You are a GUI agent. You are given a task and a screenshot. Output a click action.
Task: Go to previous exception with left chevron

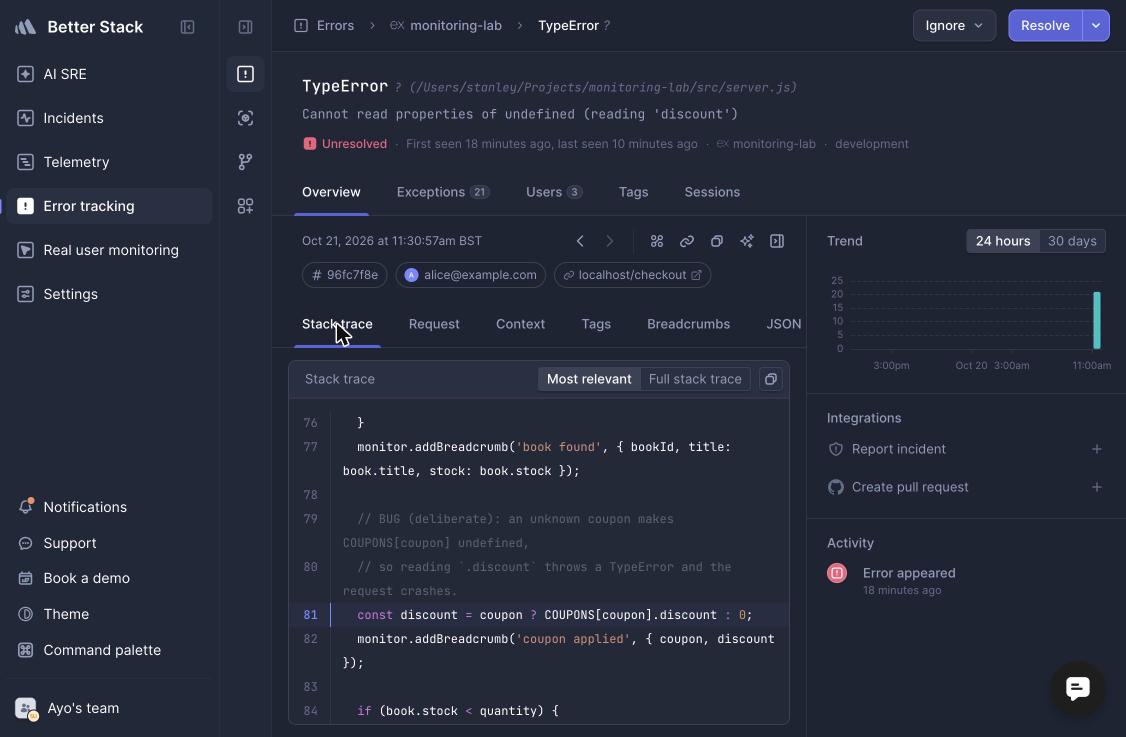pos(580,241)
